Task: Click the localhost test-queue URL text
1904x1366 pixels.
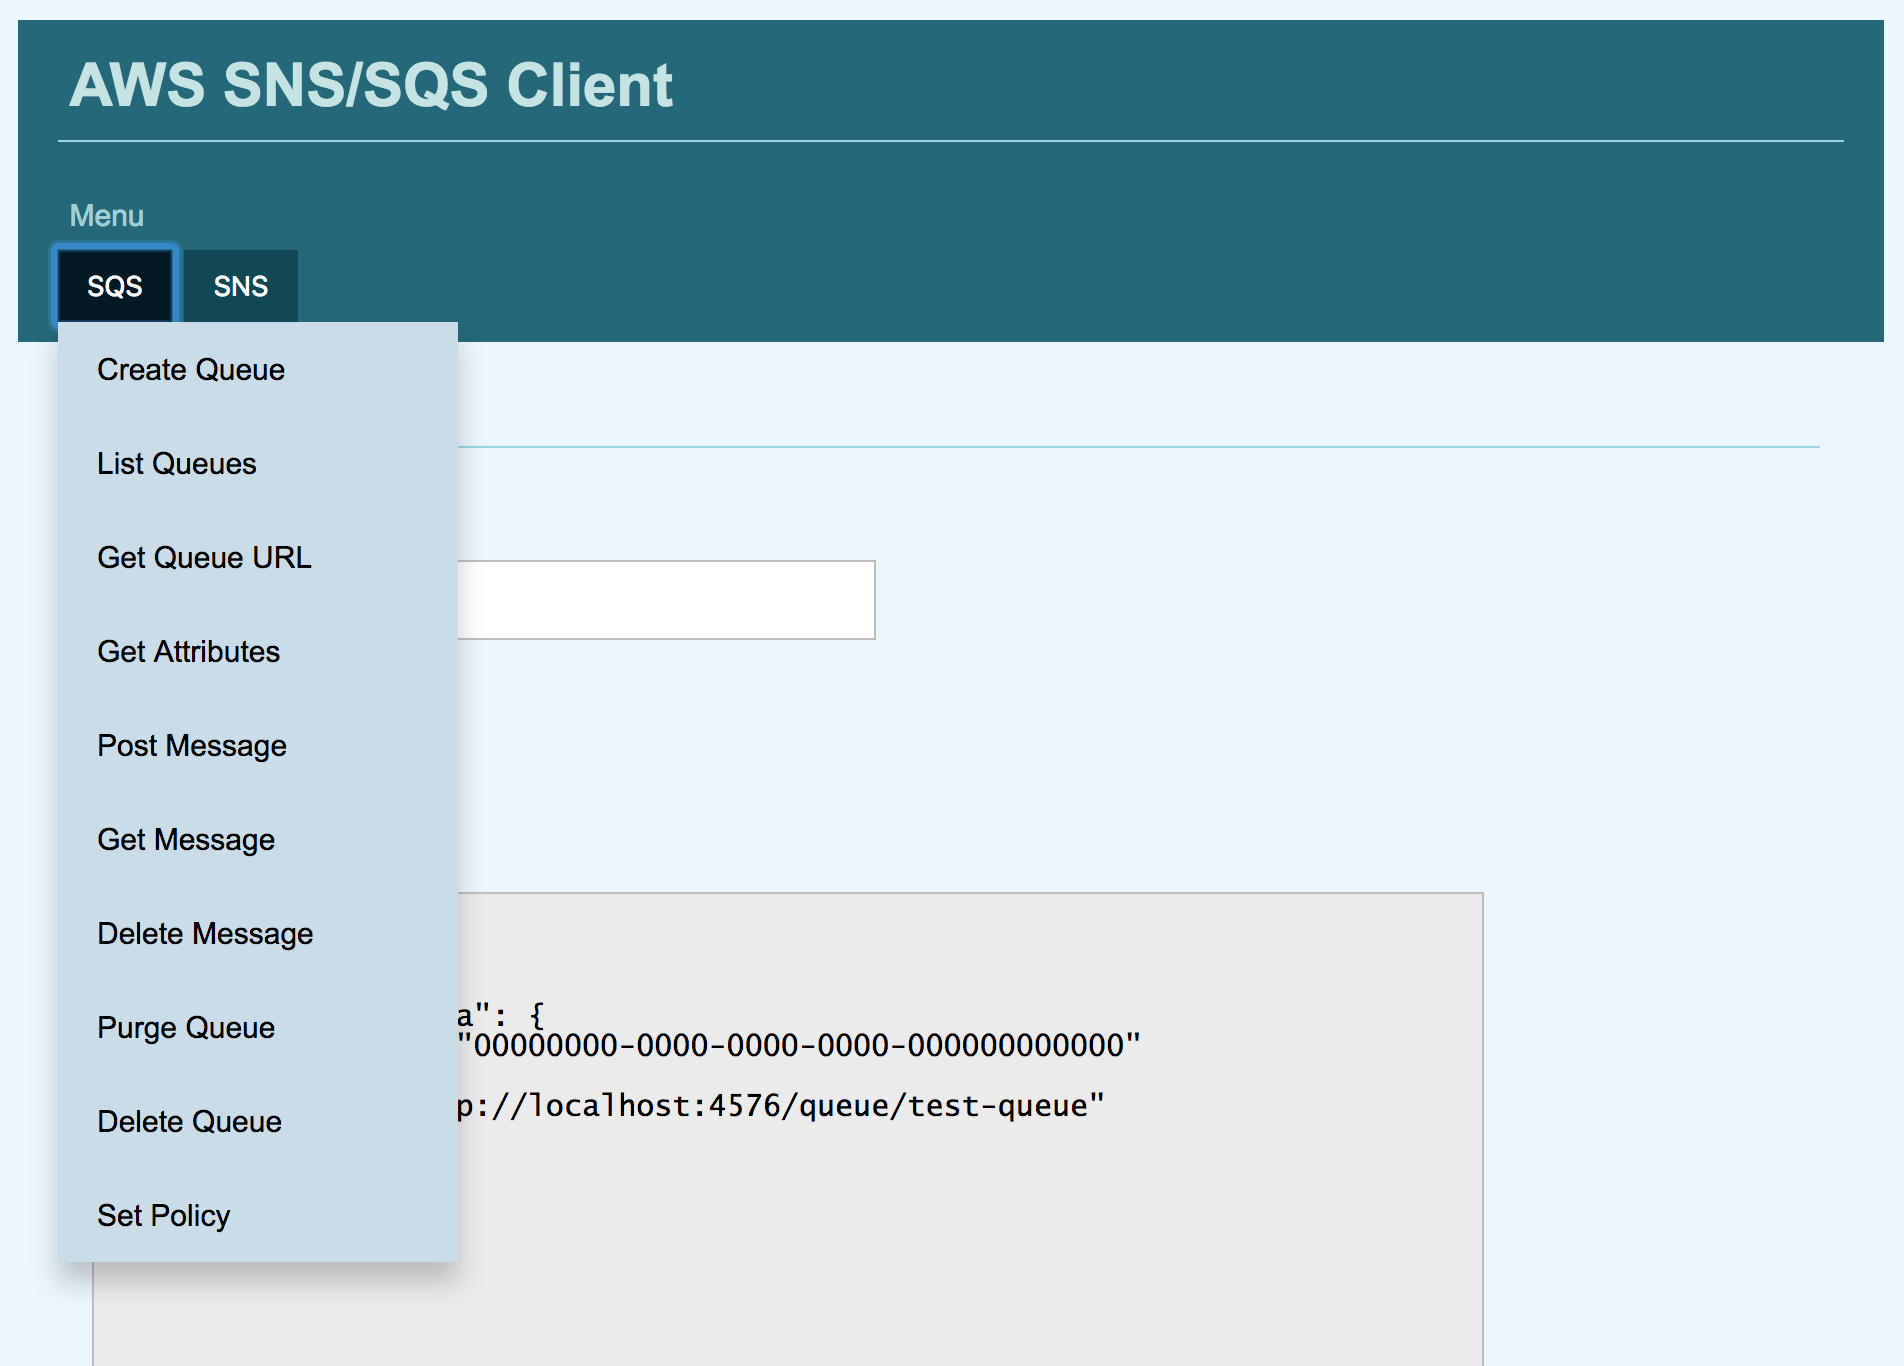Action: (x=780, y=1106)
